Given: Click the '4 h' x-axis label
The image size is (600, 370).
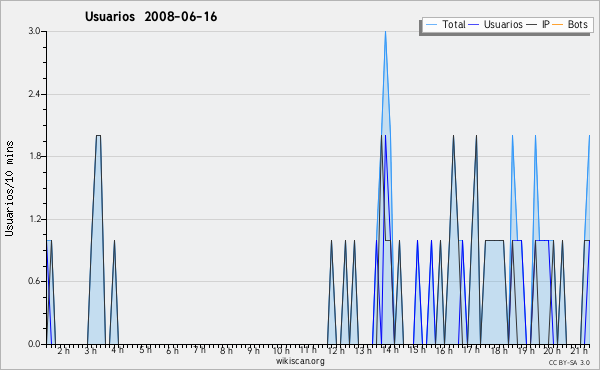Looking at the screenshot, I should tap(117, 350).
